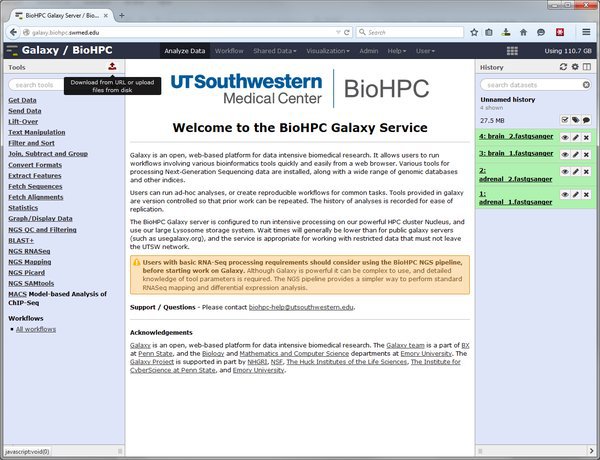Toggle multiple dataset selection checkbox icon

[x=565, y=120]
